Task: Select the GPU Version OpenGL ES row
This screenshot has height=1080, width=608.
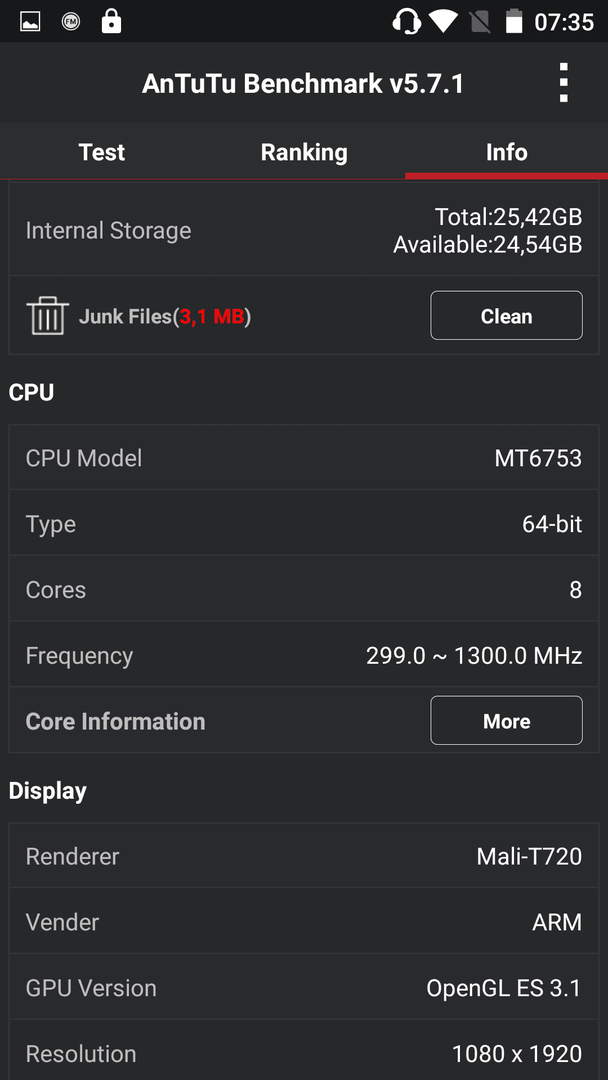Action: click(304, 988)
